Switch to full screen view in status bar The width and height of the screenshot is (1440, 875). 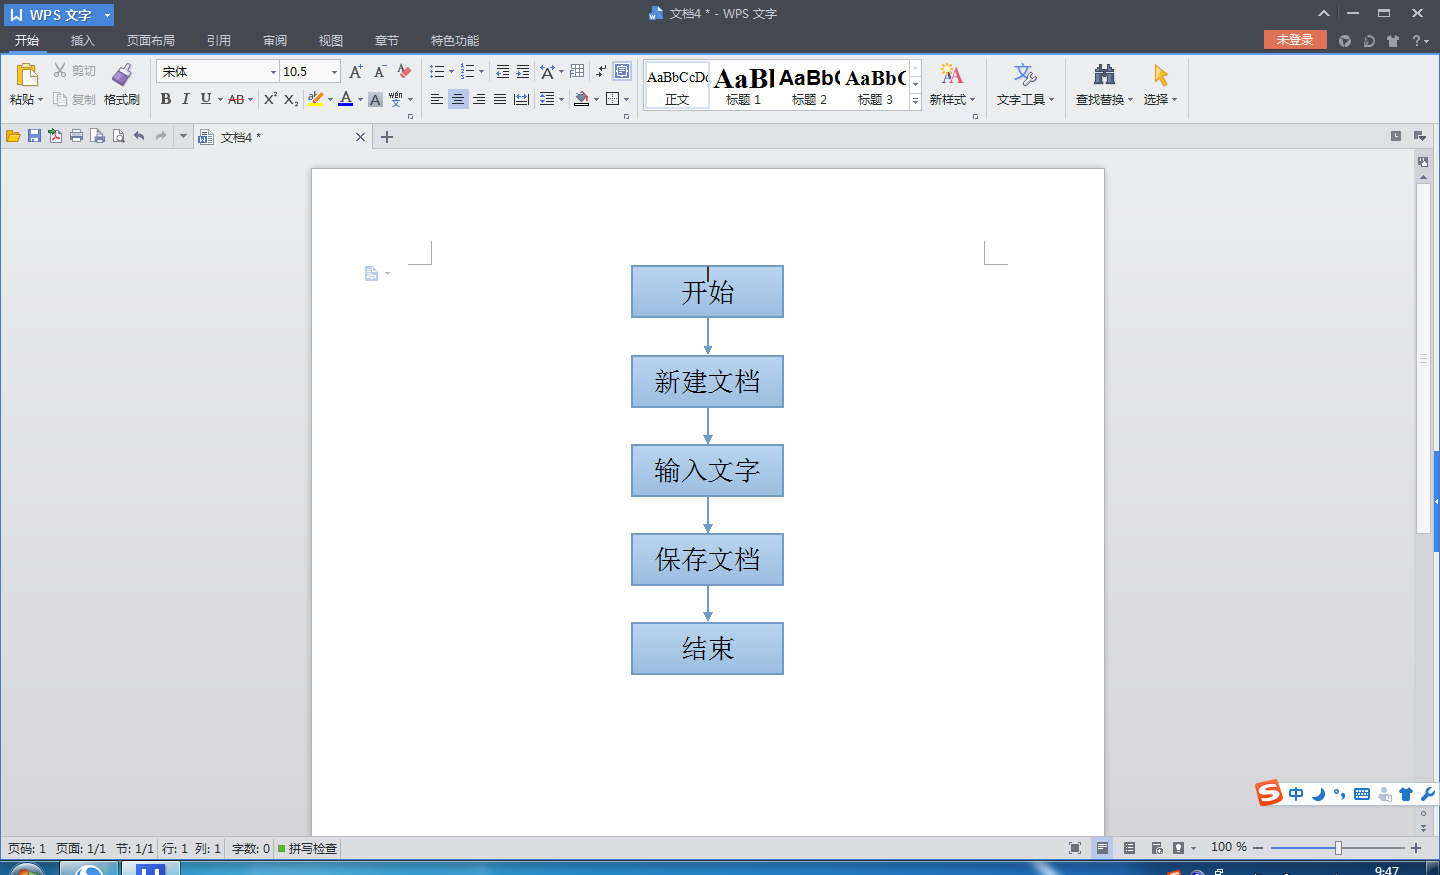[x=1075, y=848]
